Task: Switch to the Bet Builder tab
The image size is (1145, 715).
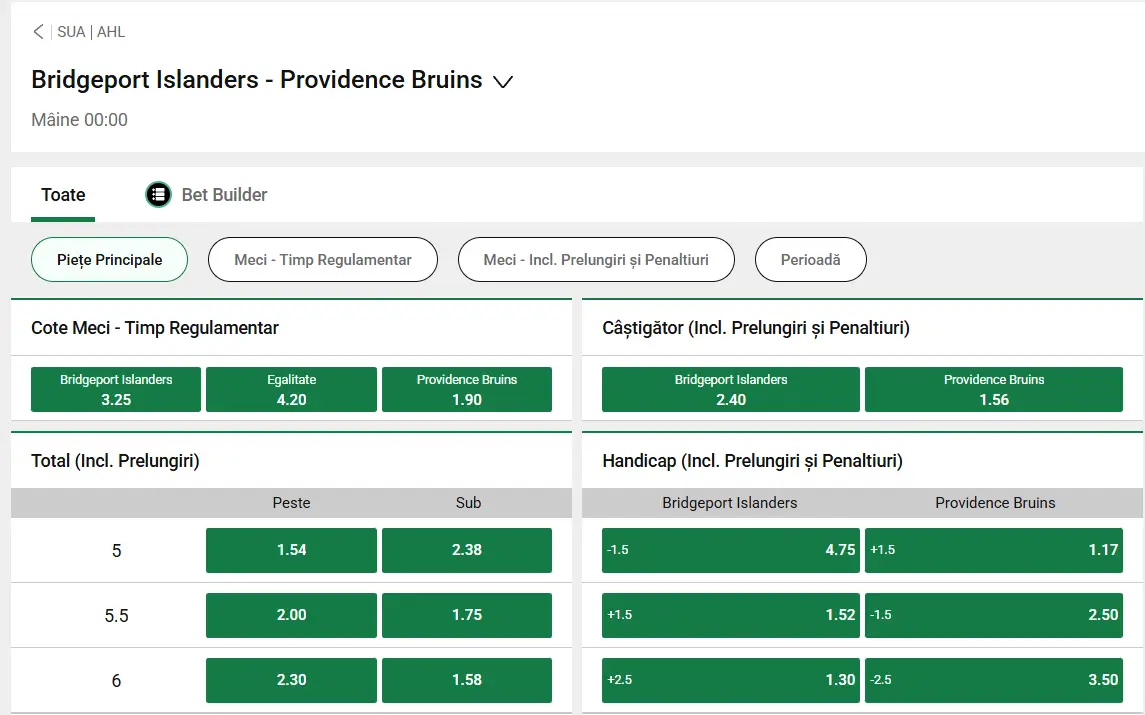Action: 205,194
